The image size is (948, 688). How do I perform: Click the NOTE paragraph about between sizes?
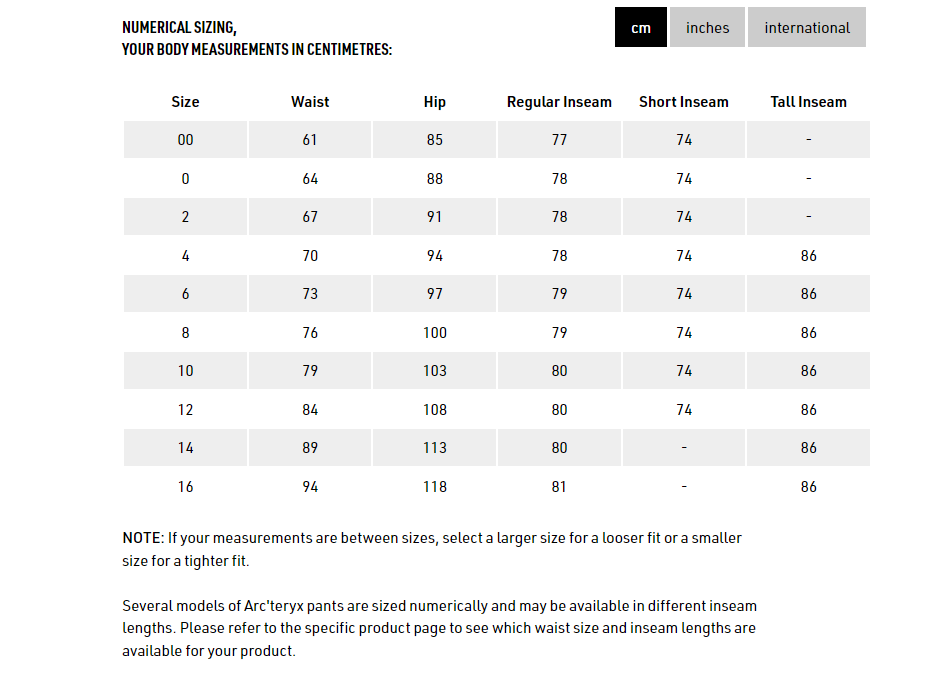[432, 549]
